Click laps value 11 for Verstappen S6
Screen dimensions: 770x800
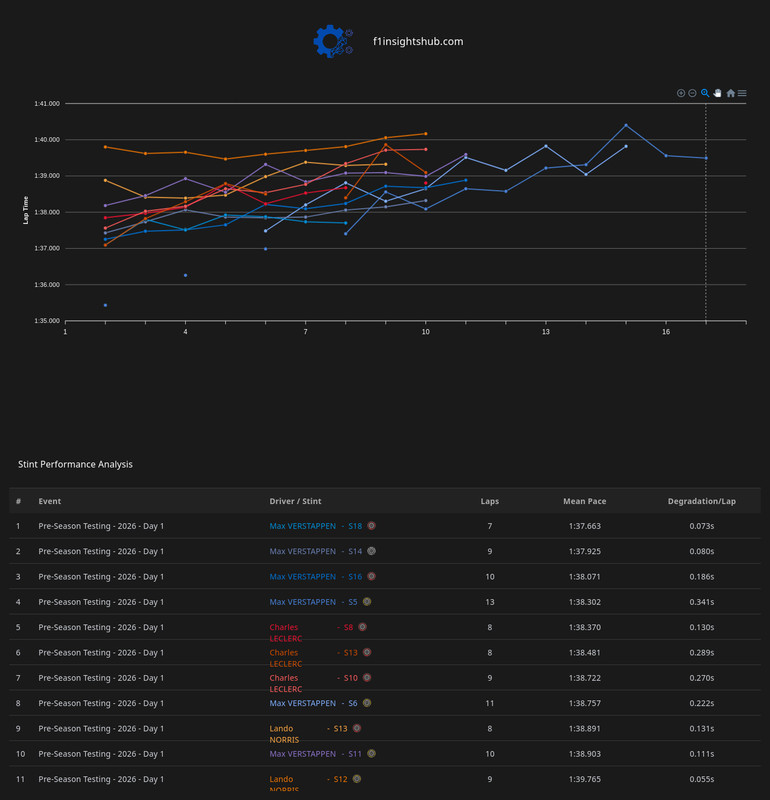[490, 703]
